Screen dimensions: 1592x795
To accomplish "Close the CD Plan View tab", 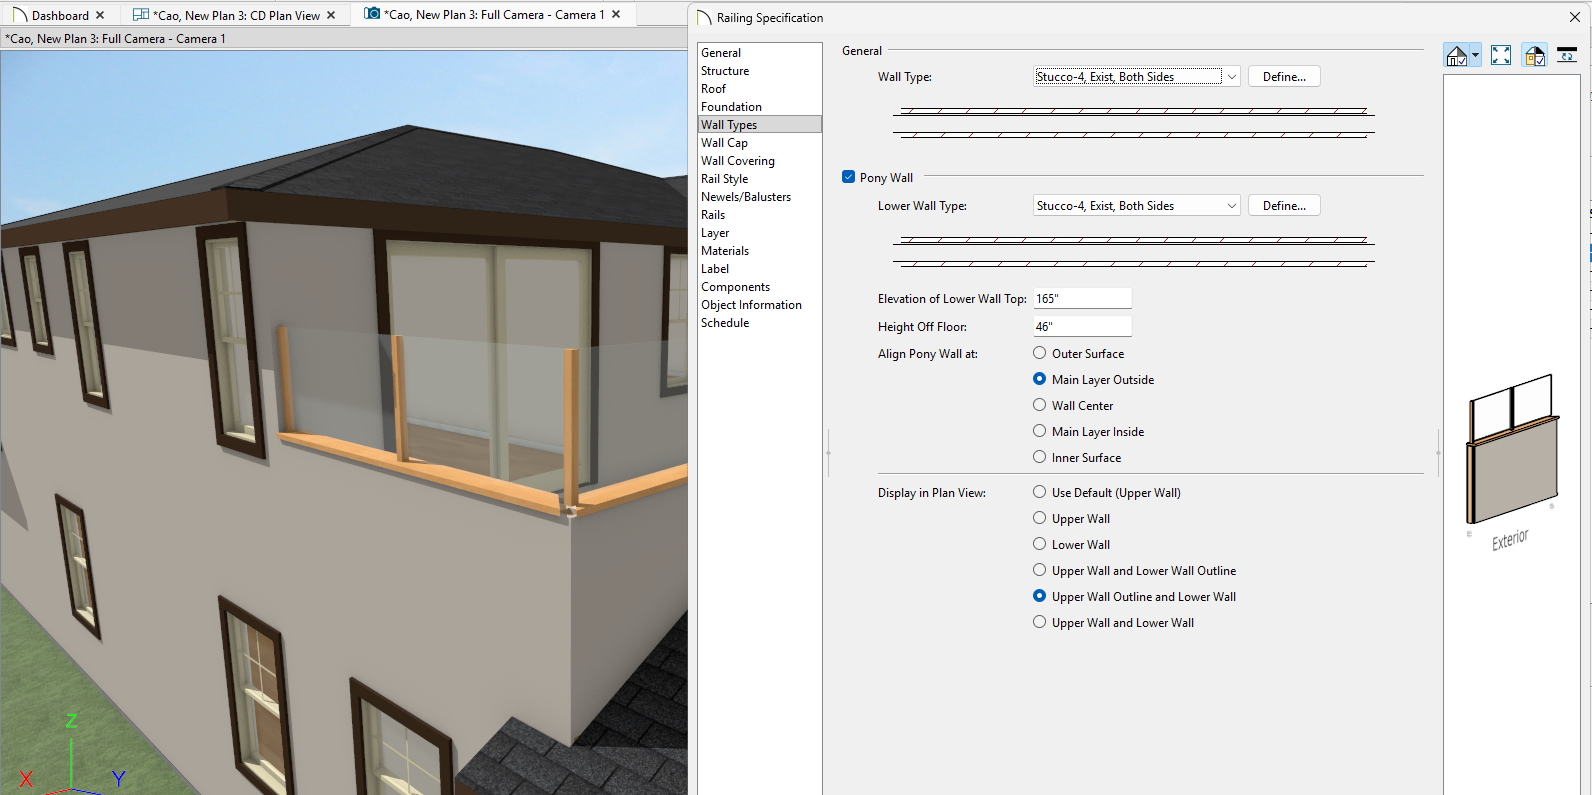I will click(x=331, y=15).
